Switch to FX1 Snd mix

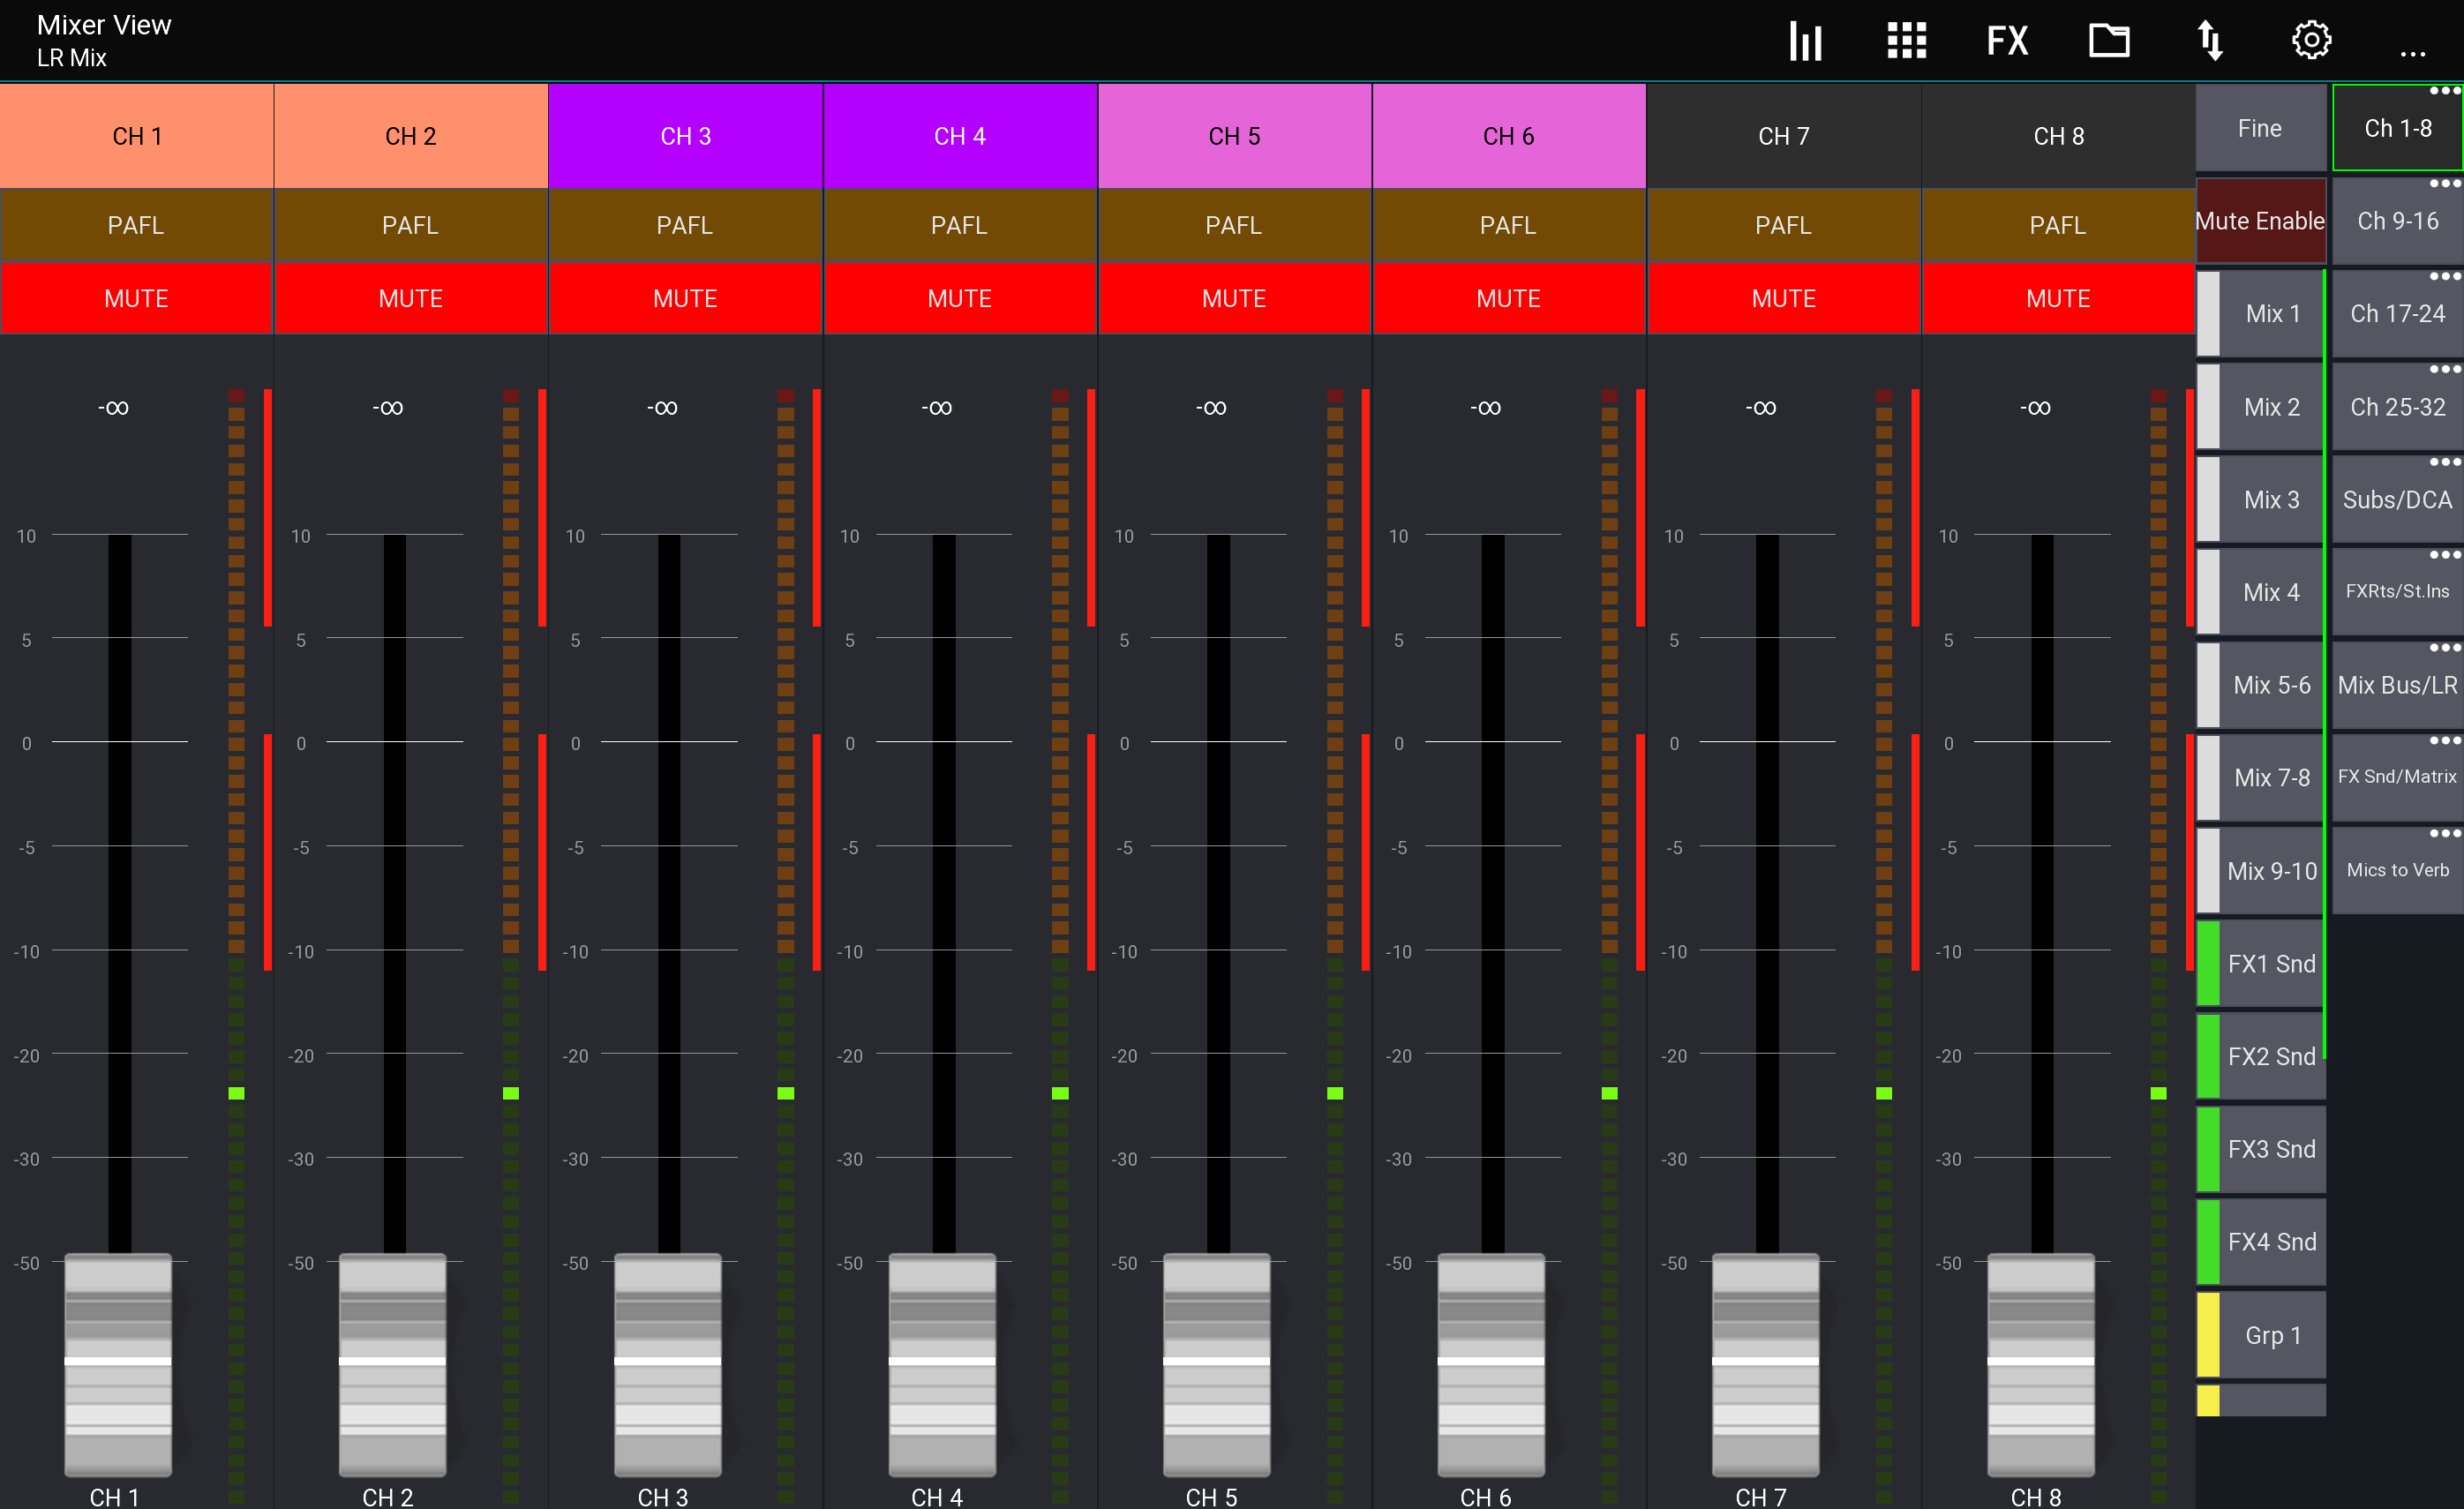click(x=2261, y=964)
